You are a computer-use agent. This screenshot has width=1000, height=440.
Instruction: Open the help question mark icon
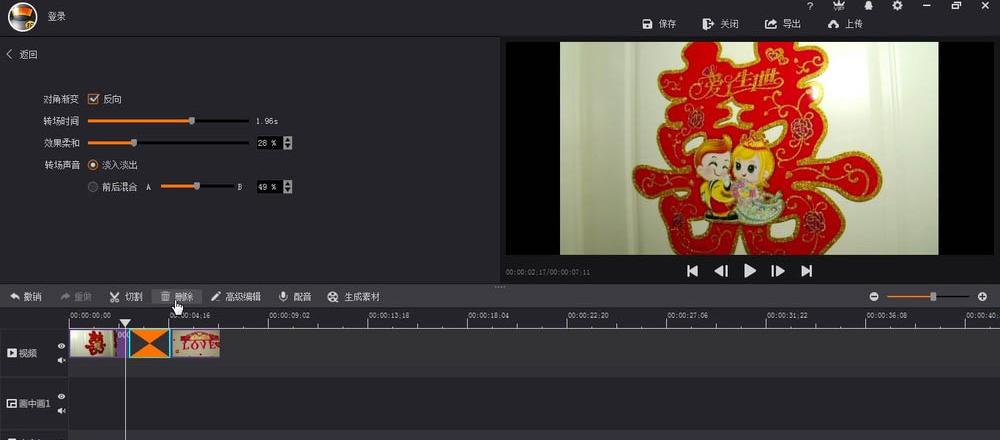point(810,6)
